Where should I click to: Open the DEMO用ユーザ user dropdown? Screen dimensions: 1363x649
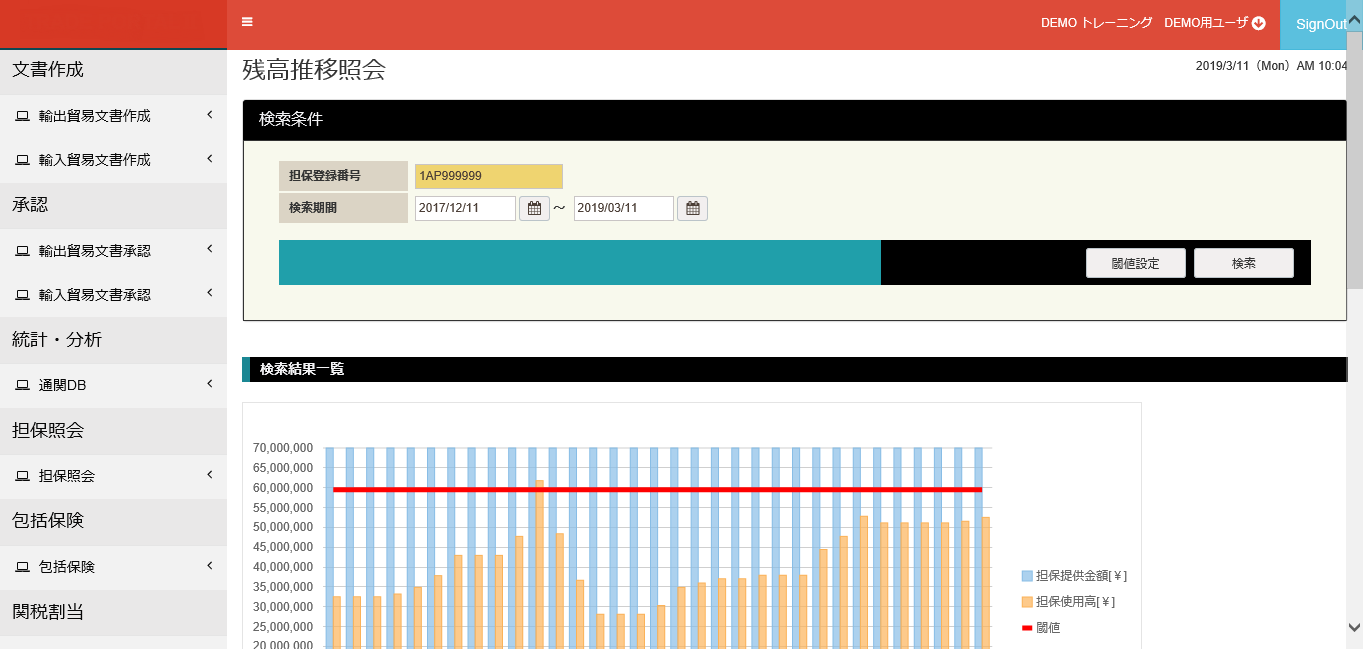tap(1214, 23)
